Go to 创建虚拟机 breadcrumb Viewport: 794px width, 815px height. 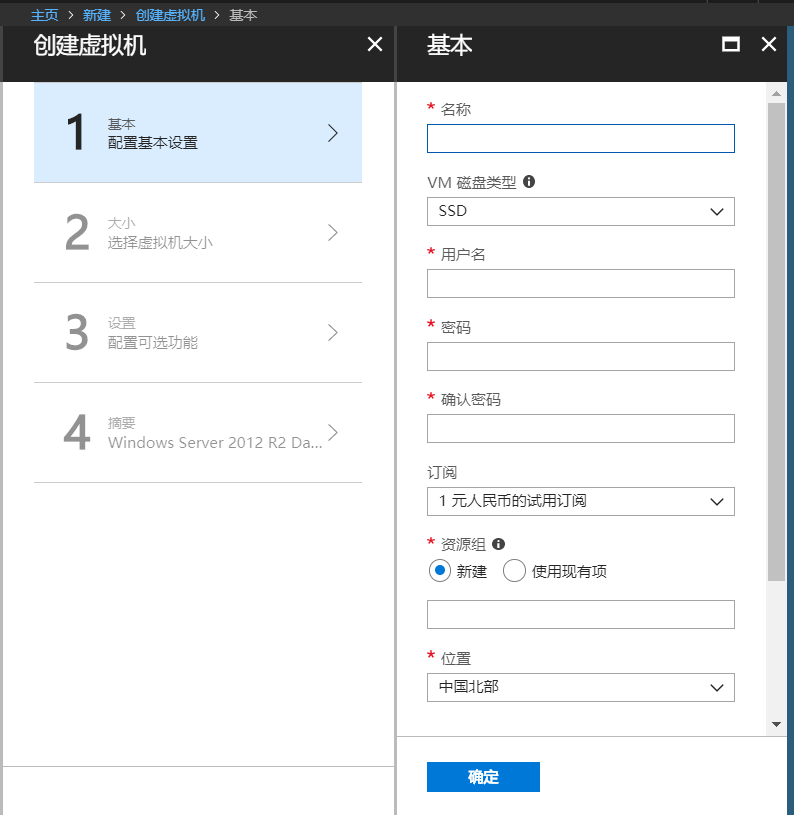click(x=170, y=15)
